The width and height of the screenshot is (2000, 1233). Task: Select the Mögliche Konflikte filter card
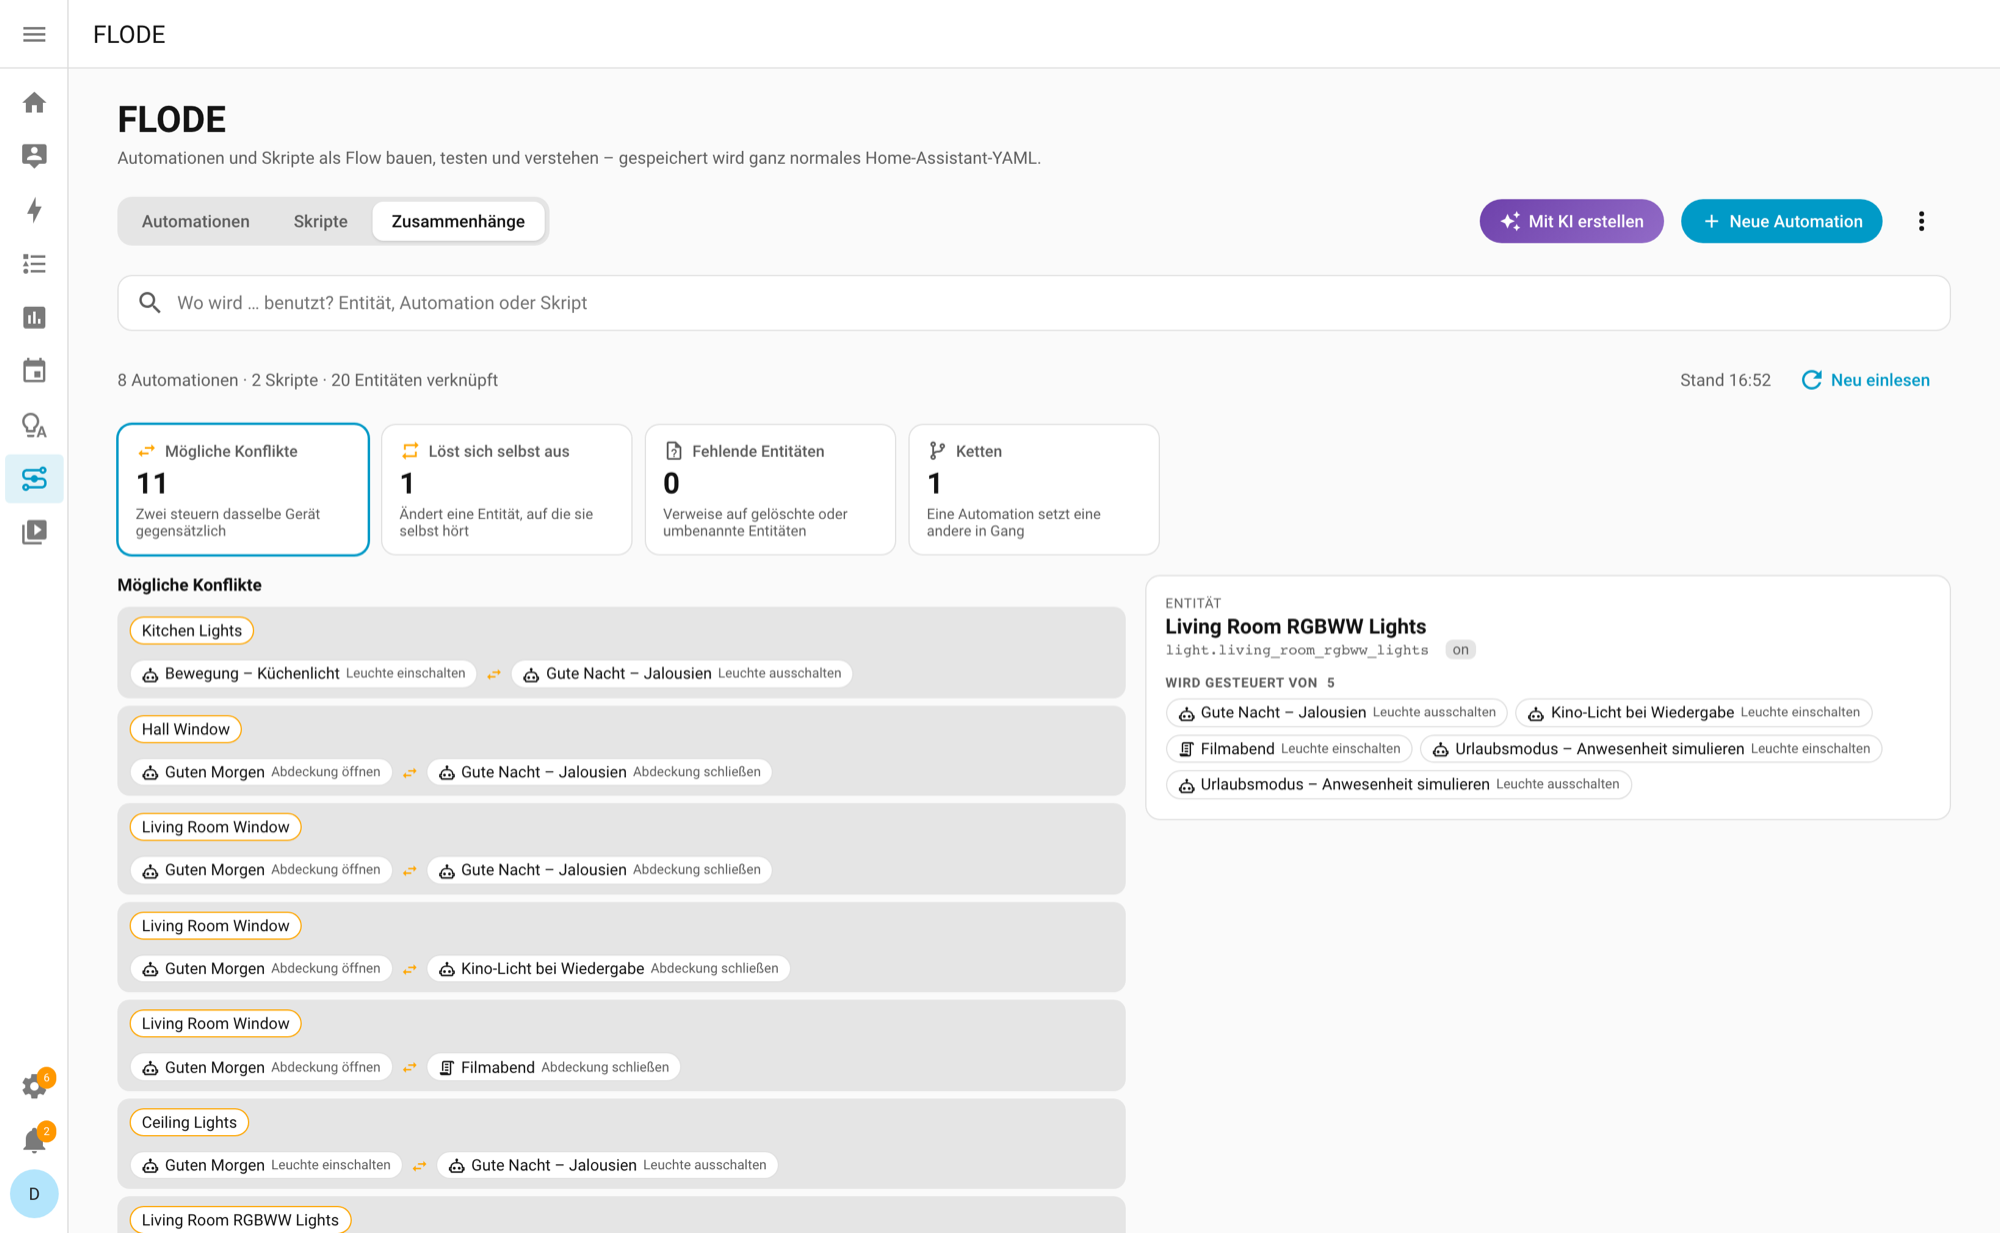click(243, 489)
